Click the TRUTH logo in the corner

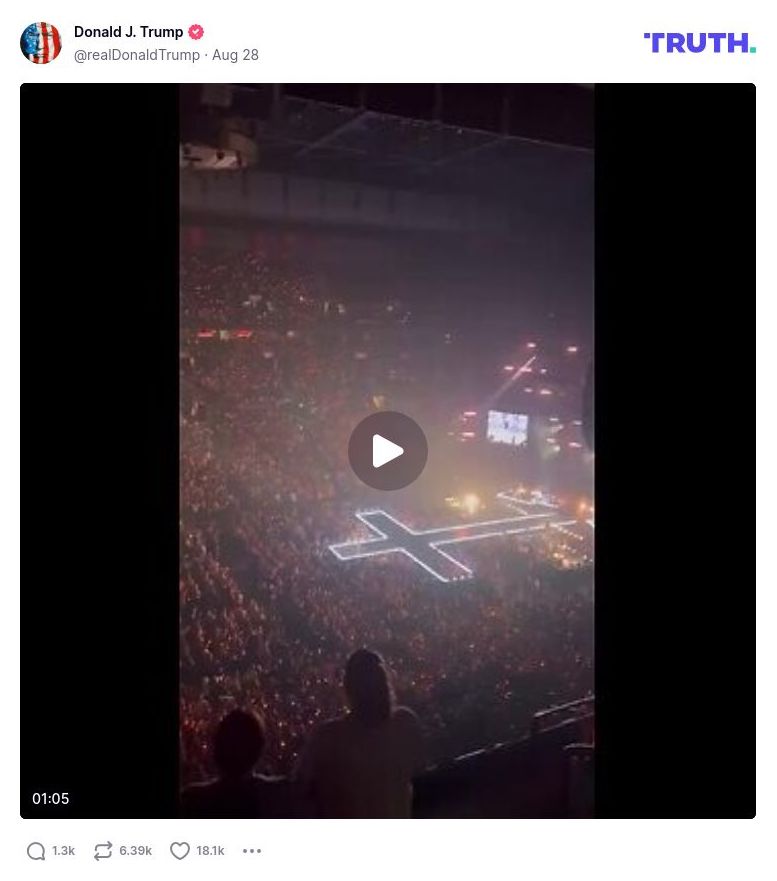click(699, 43)
